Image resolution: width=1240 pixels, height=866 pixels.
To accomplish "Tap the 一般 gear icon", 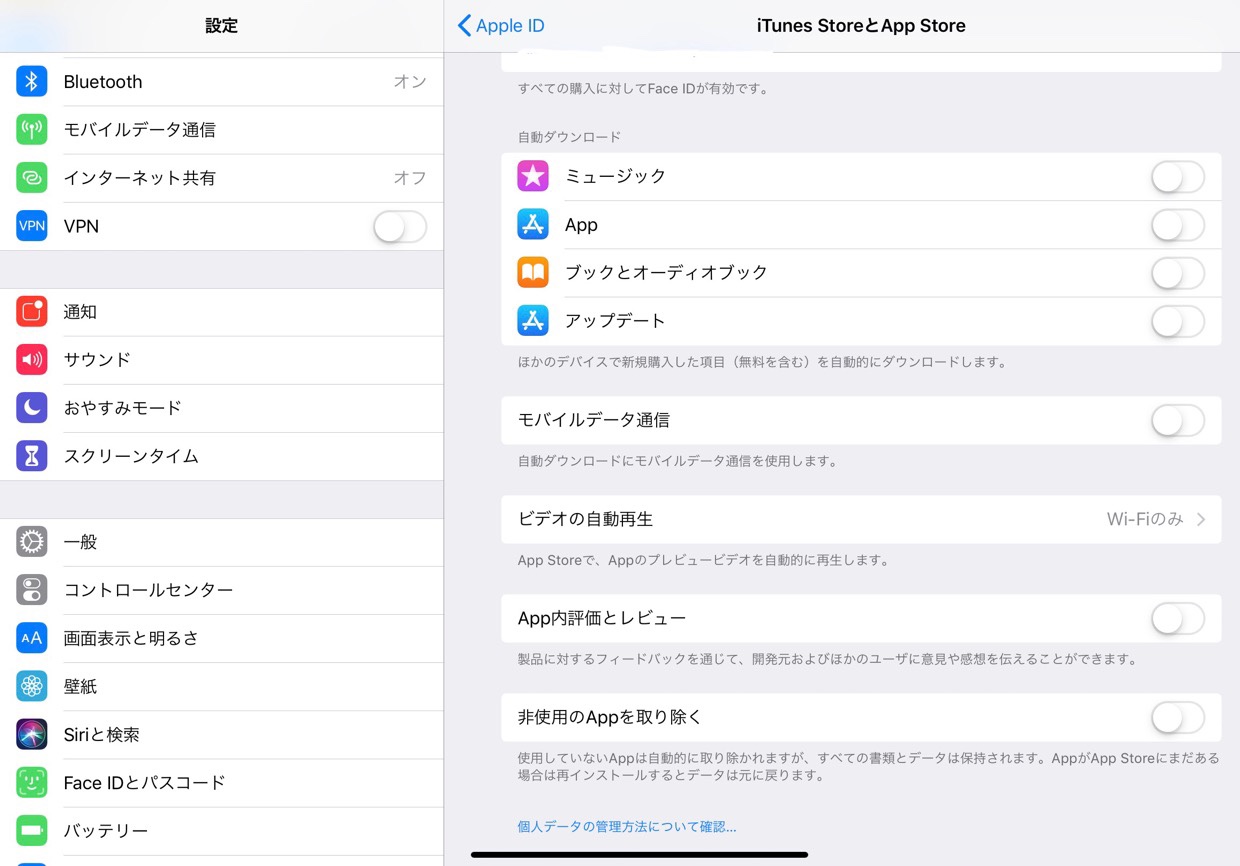I will (x=32, y=542).
